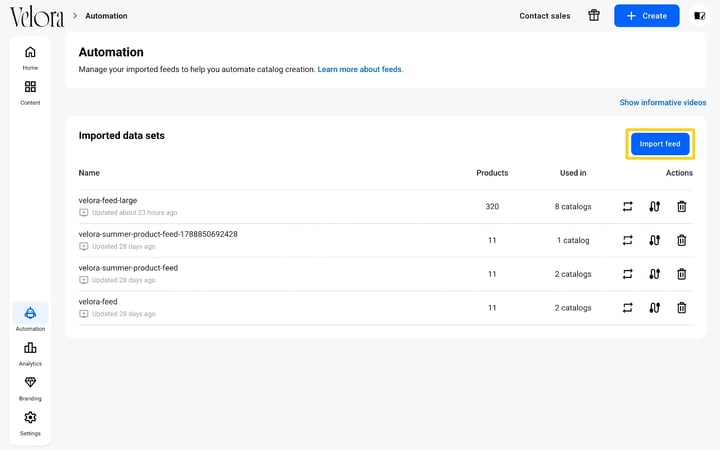The height and width of the screenshot is (450, 720).
Task: Open Settings gear in sidebar
Action: (30, 417)
